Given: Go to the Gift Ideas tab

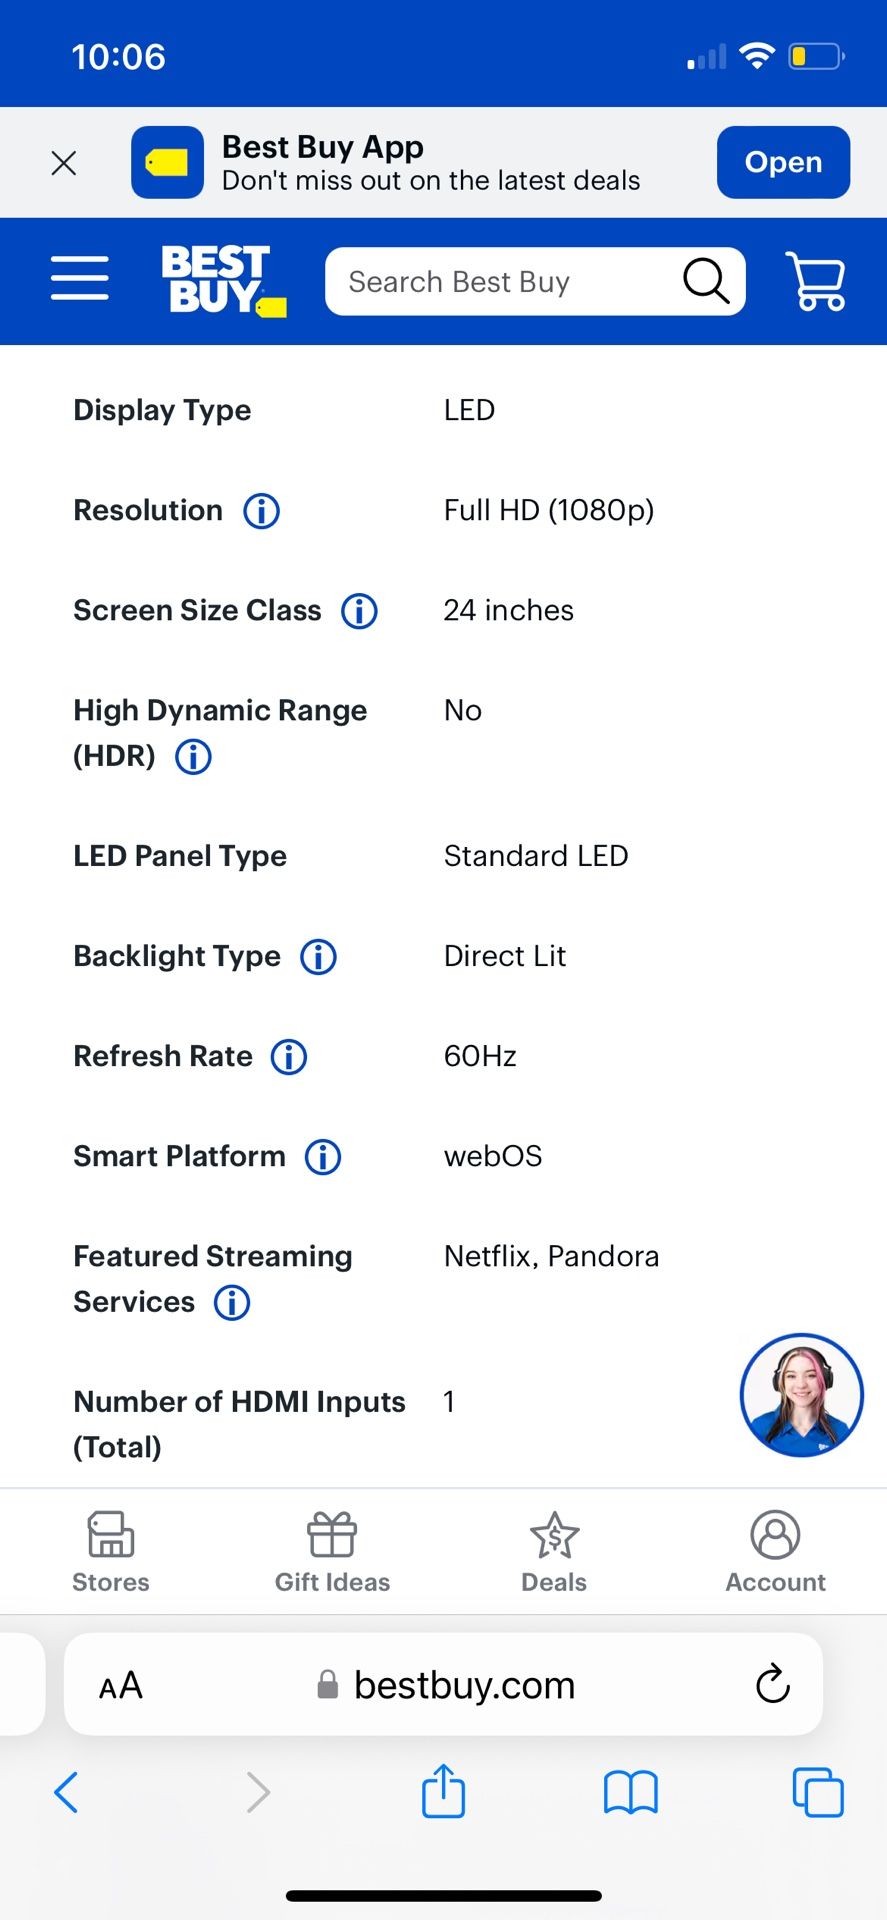Looking at the screenshot, I should tap(332, 1552).
